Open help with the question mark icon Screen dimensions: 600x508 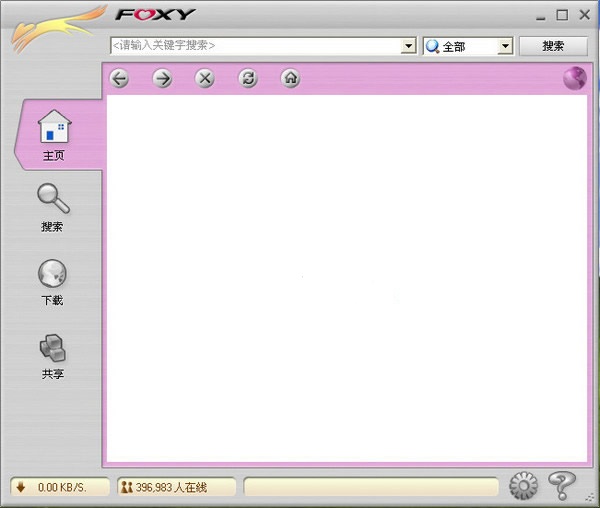(562, 485)
